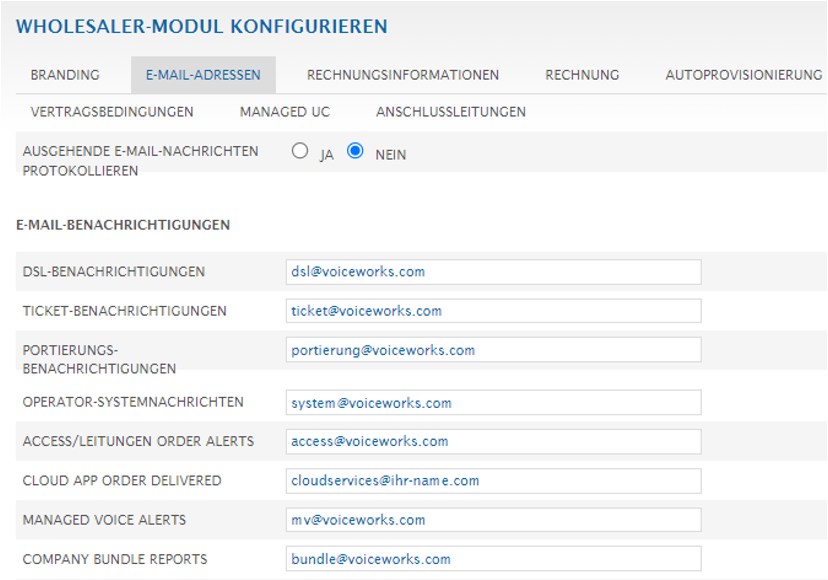Select the Nein radio button
828x580 pixels.
click(x=355, y=152)
